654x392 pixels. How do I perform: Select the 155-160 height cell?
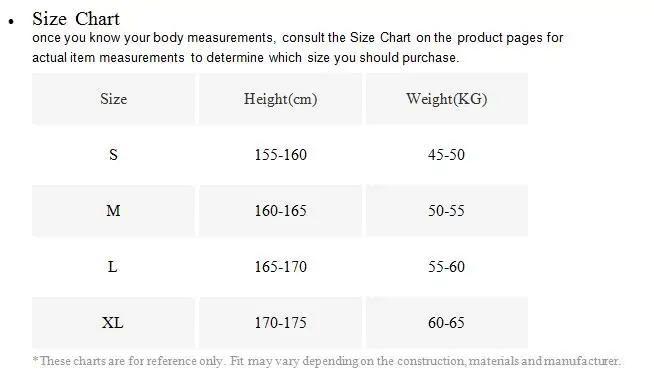280,155
